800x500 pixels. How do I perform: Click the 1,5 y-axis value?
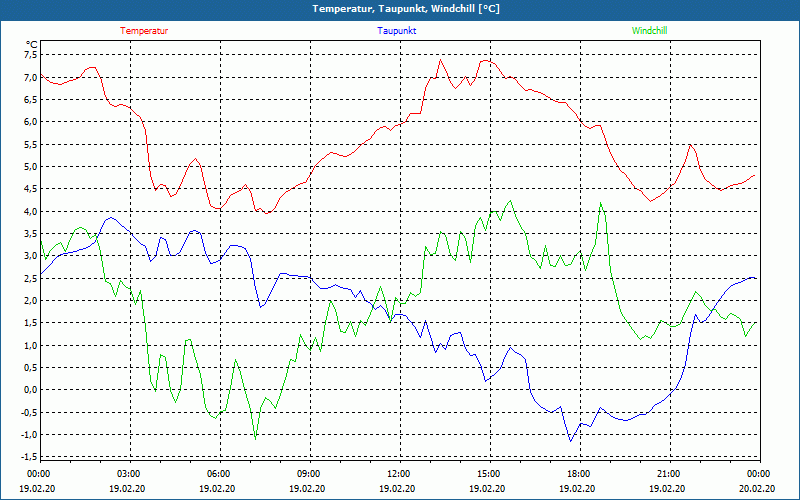31,323
